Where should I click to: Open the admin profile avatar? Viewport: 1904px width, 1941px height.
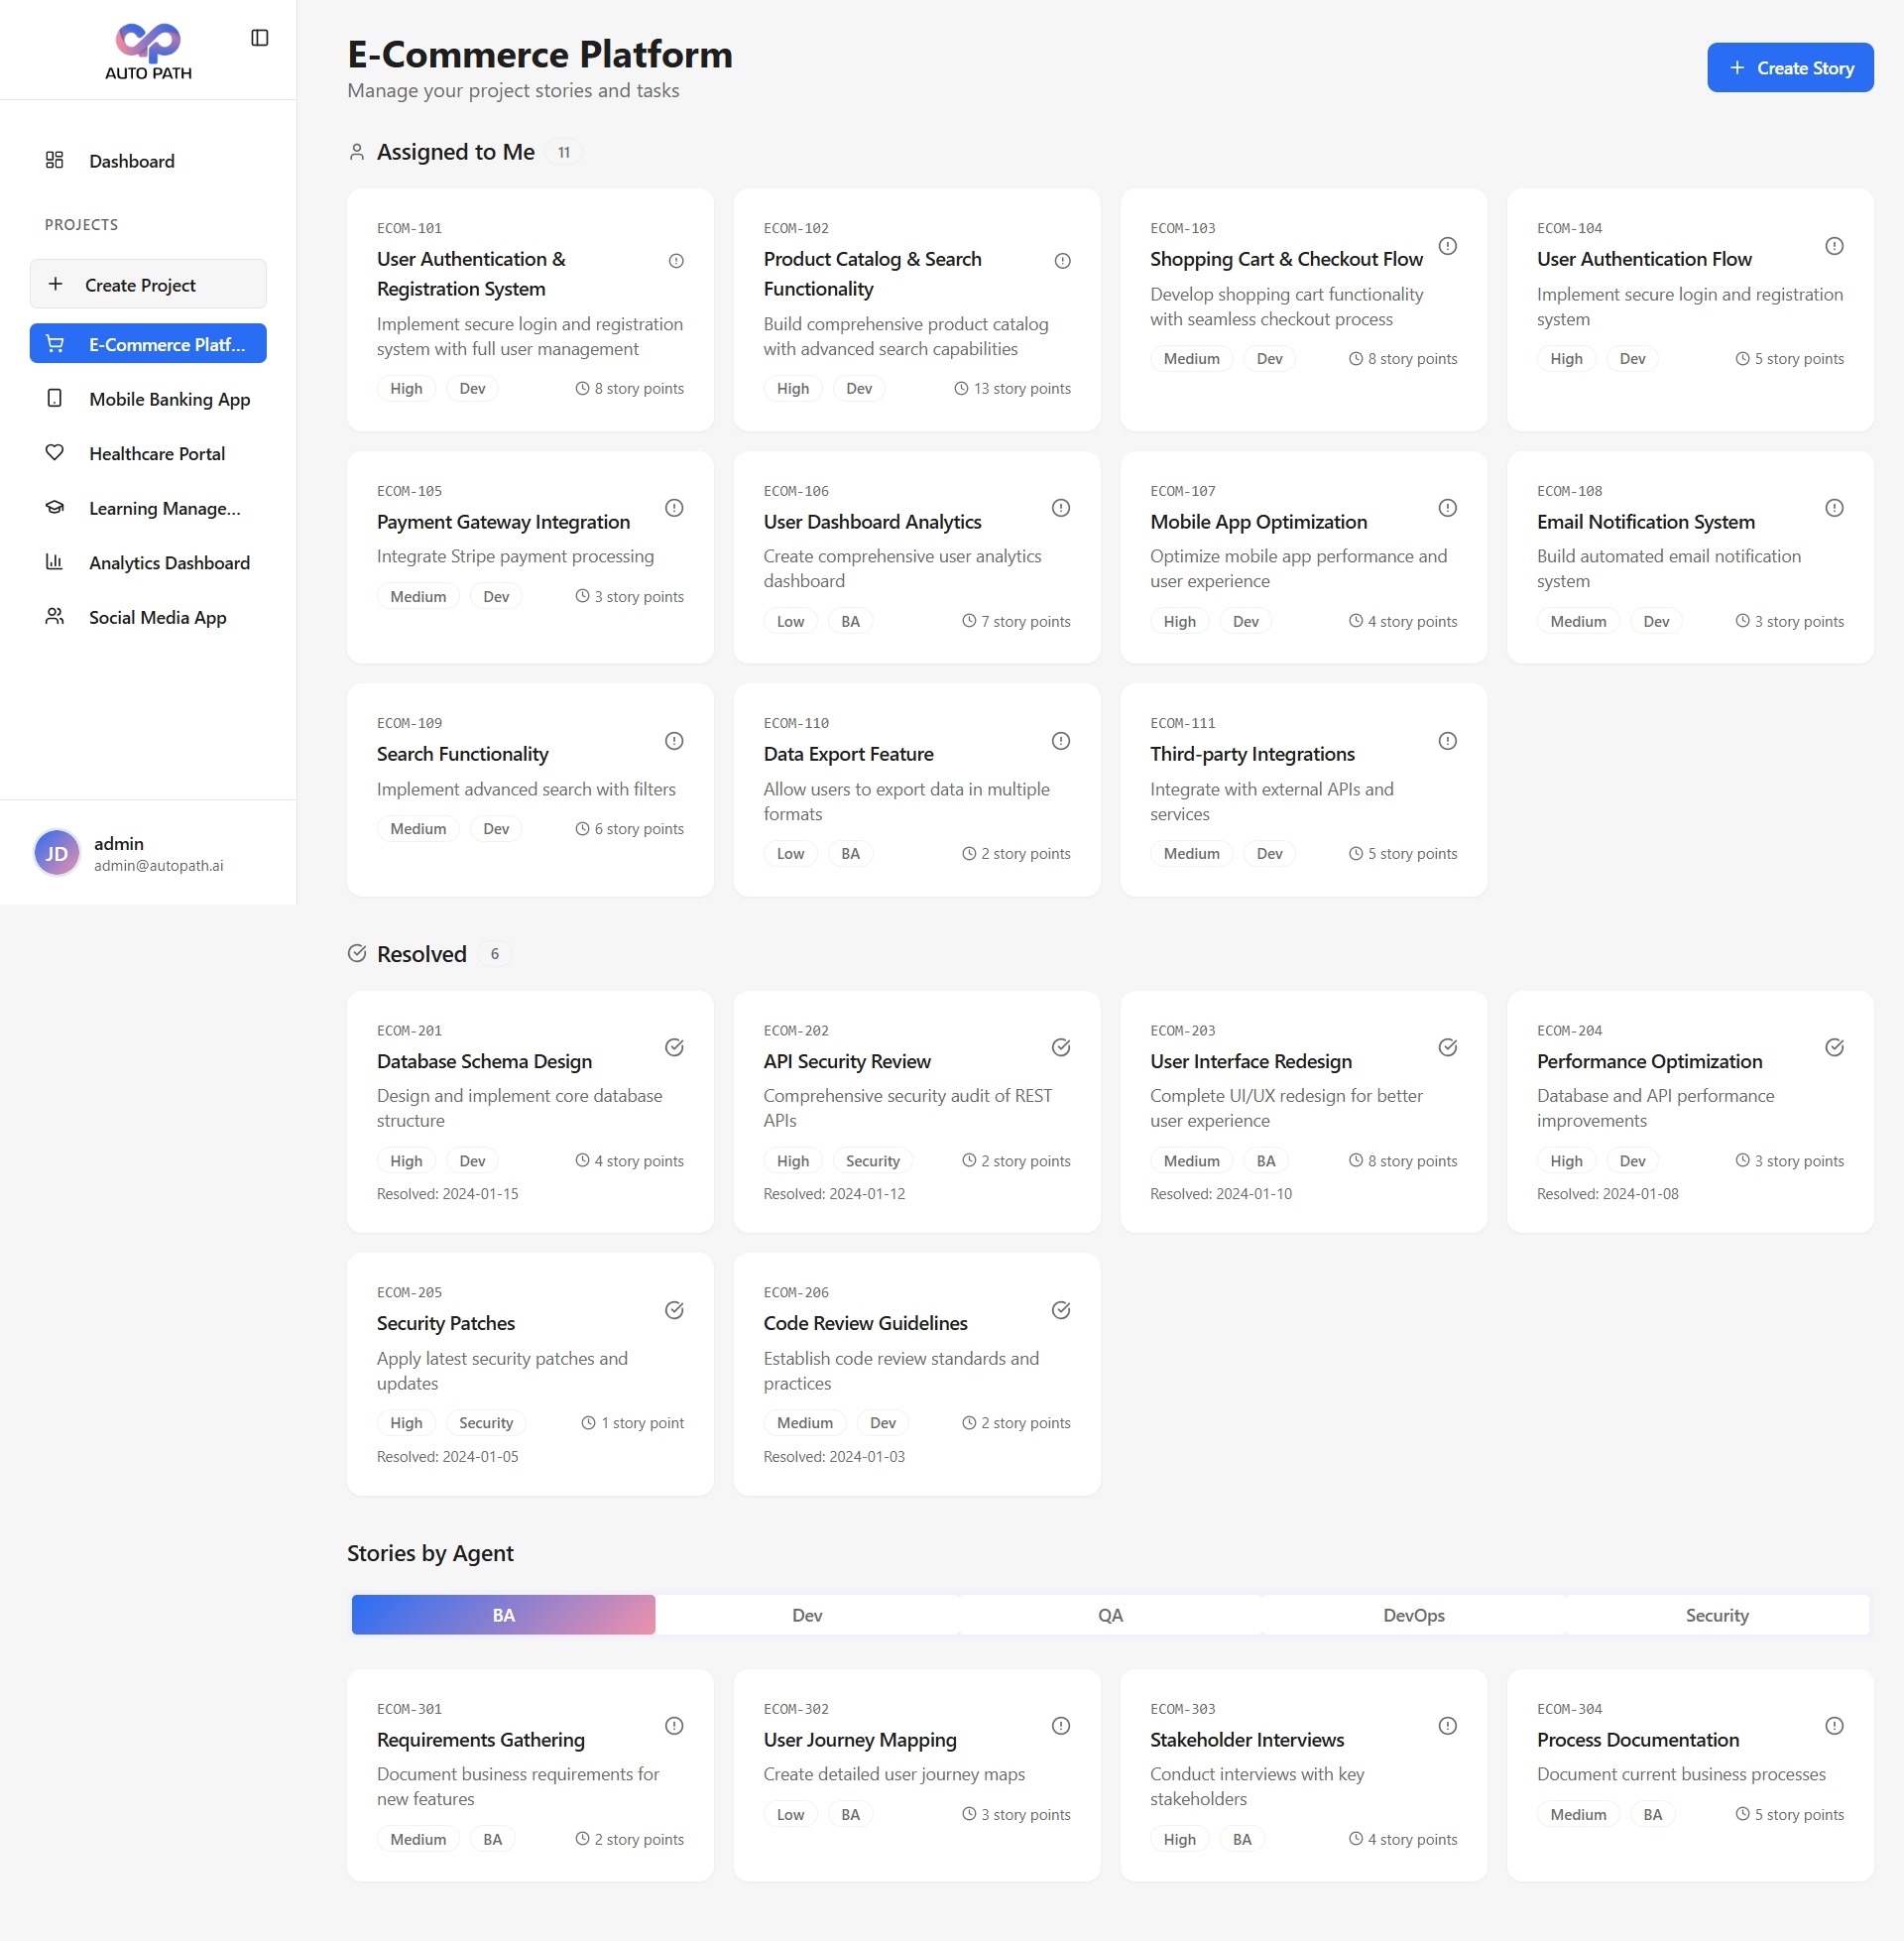click(x=56, y=852)
